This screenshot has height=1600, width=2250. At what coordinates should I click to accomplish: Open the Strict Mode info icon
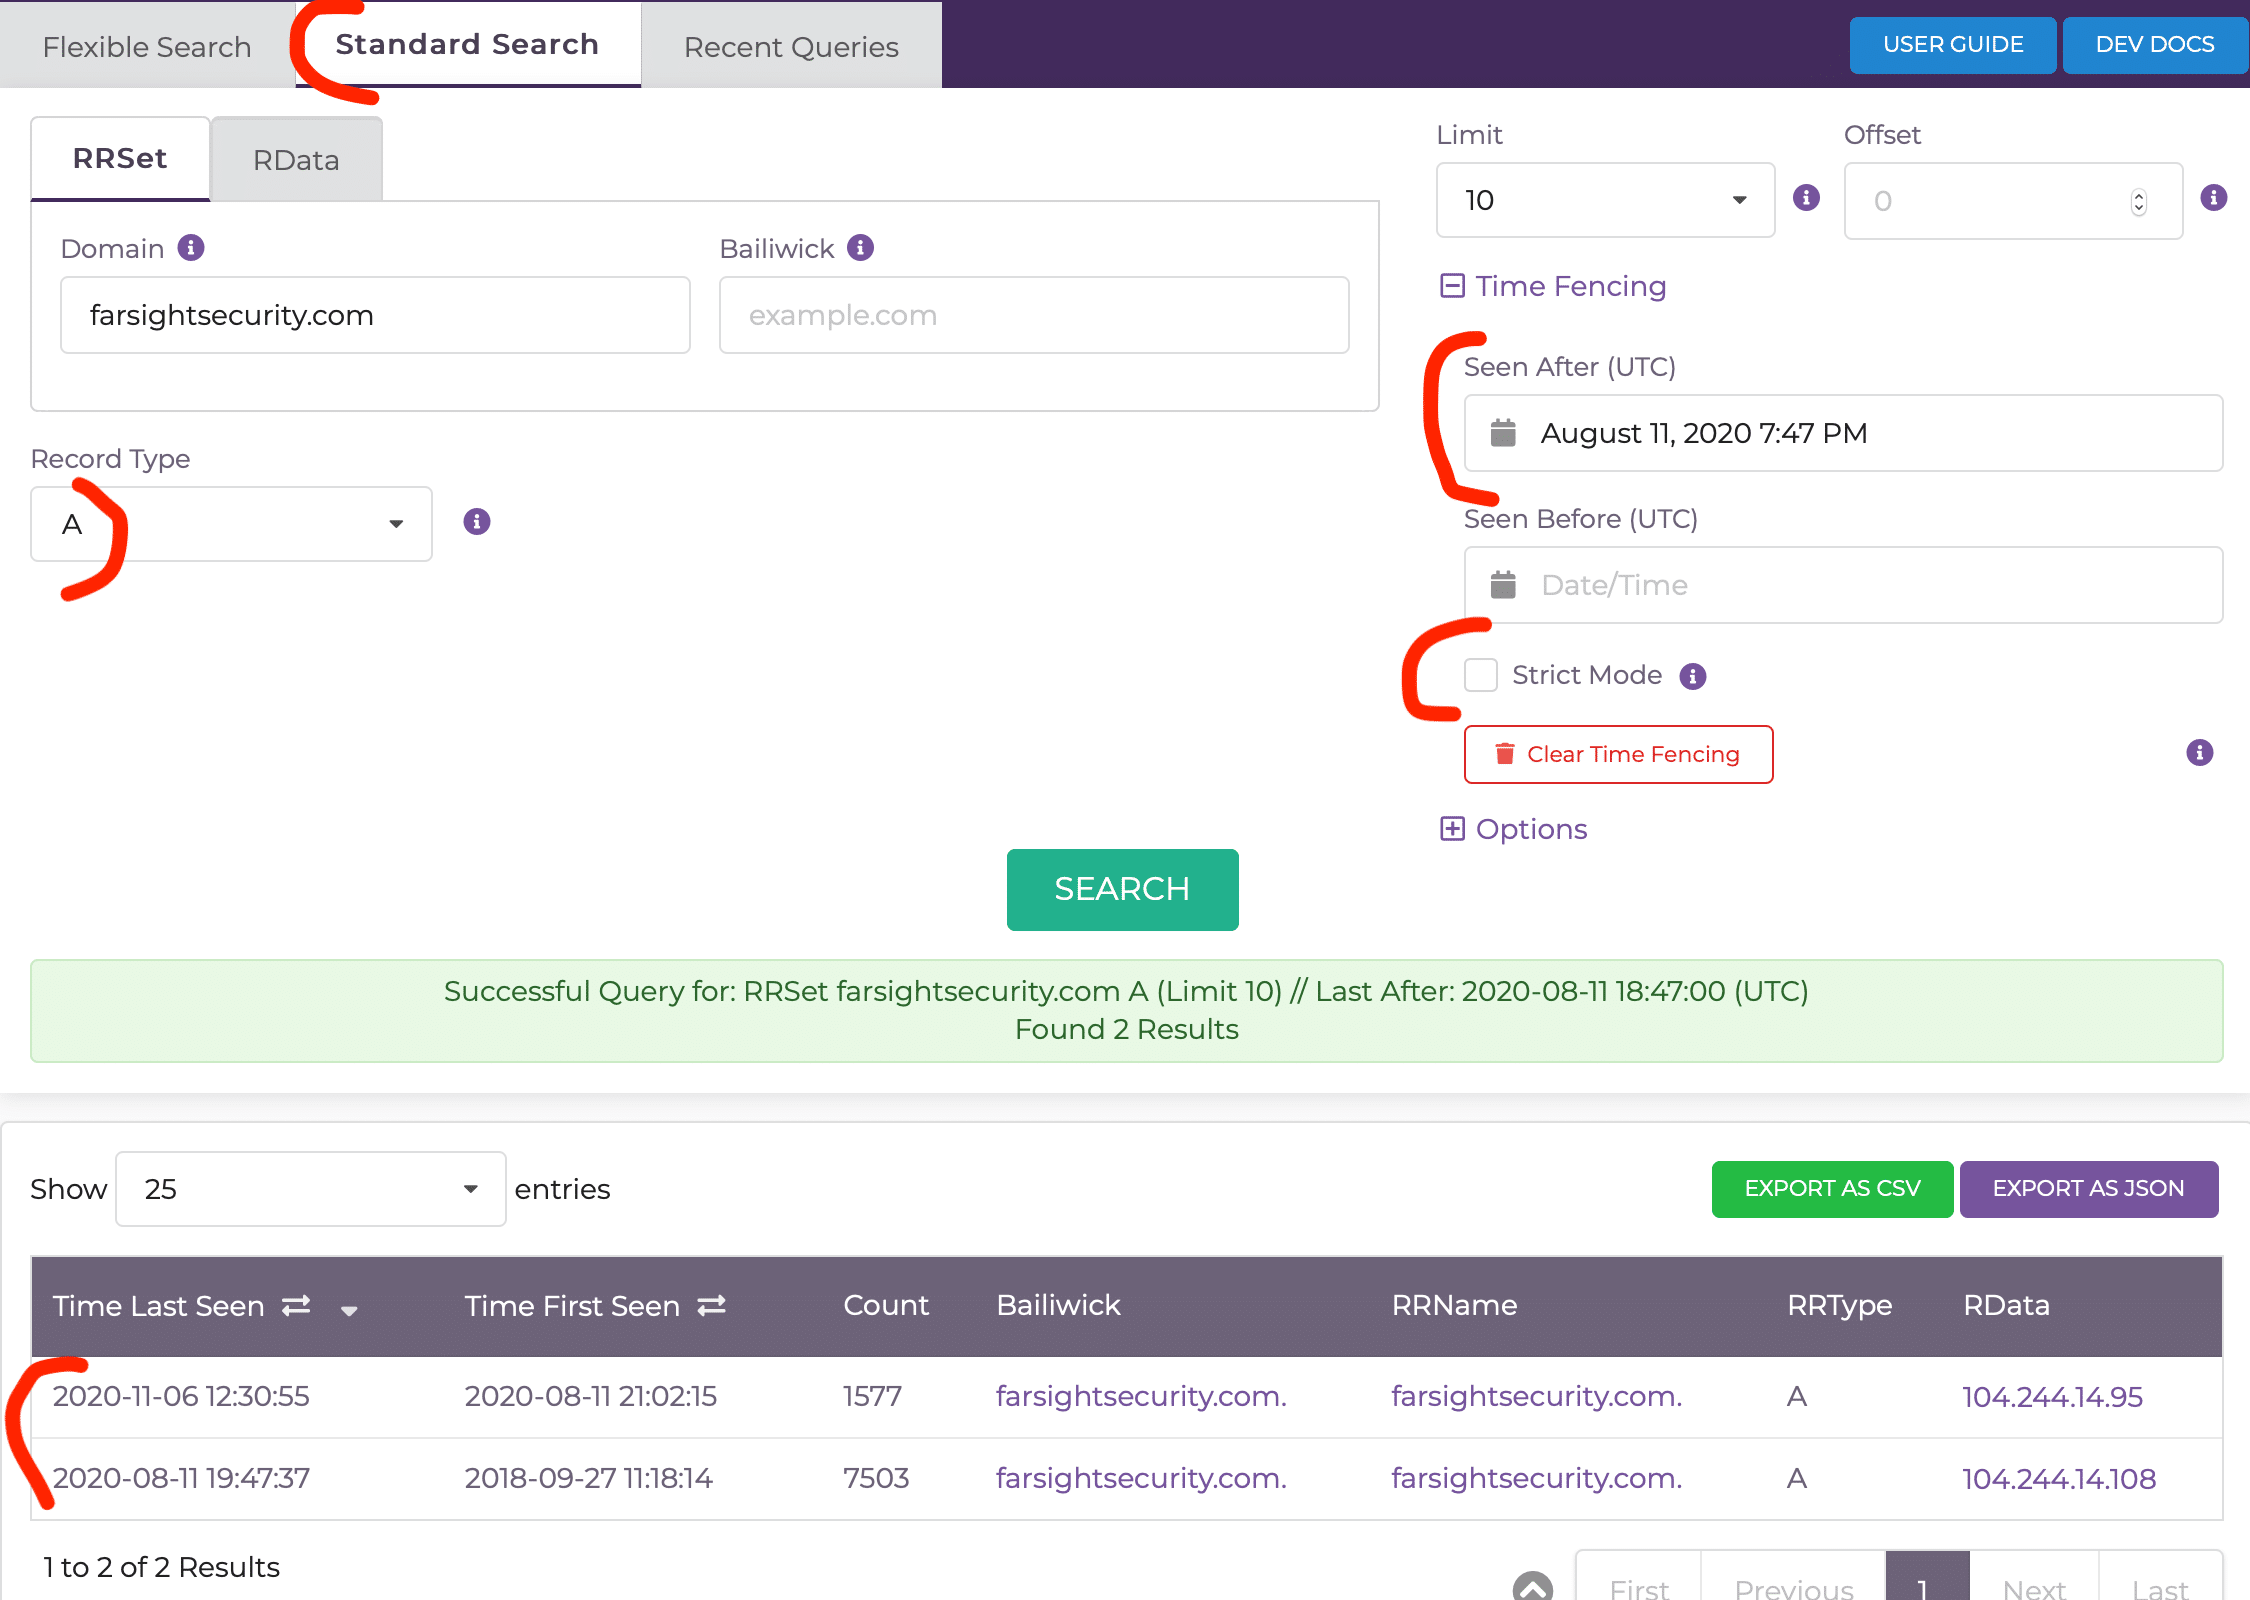click(x=1693, y=676)
